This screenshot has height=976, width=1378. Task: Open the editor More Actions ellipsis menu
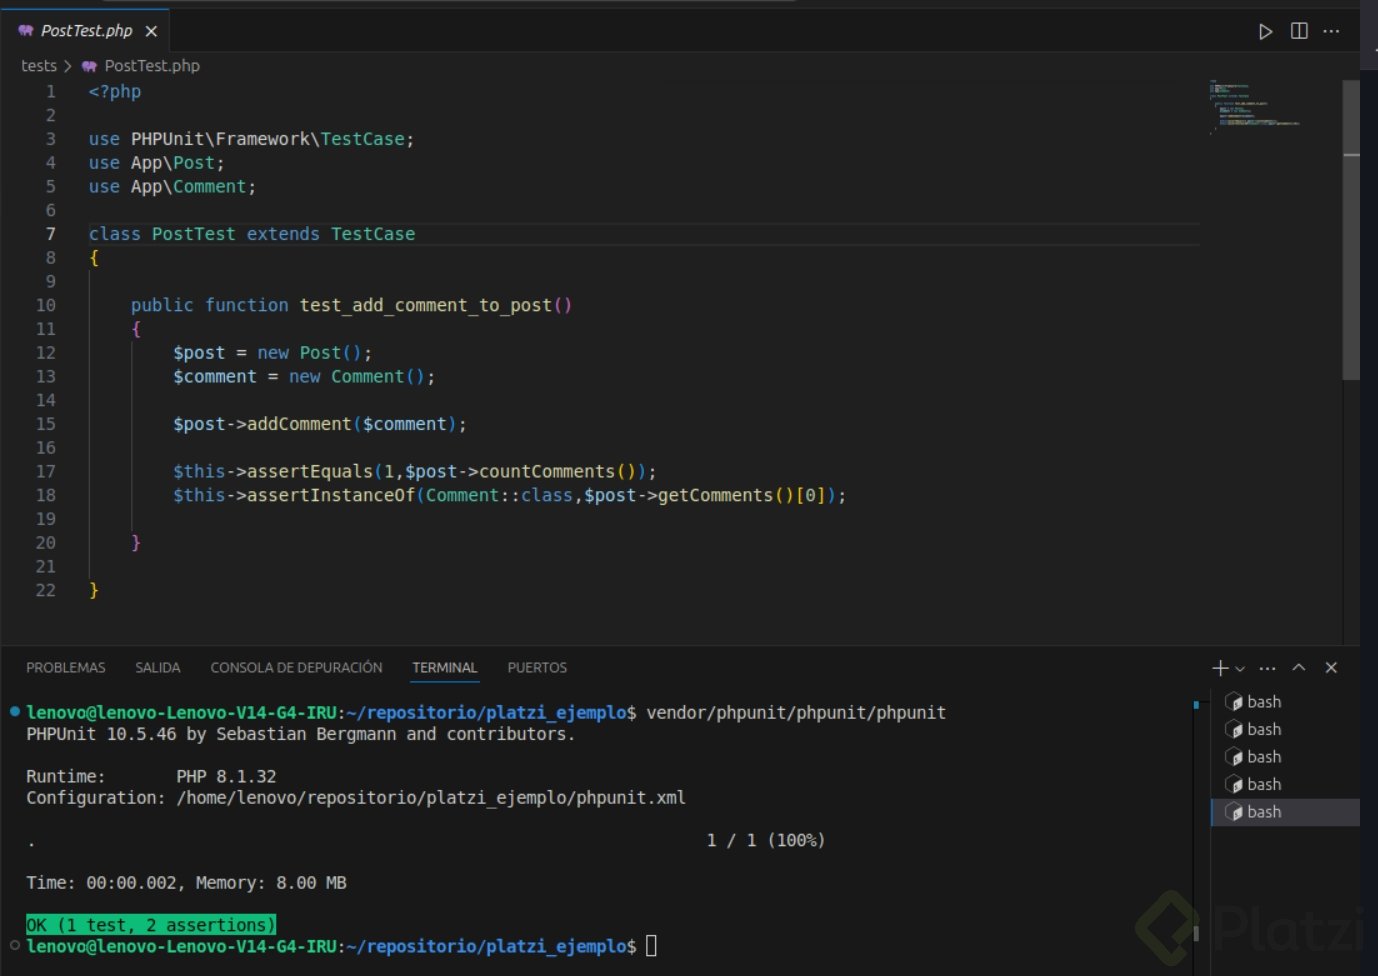(1331, 31)
